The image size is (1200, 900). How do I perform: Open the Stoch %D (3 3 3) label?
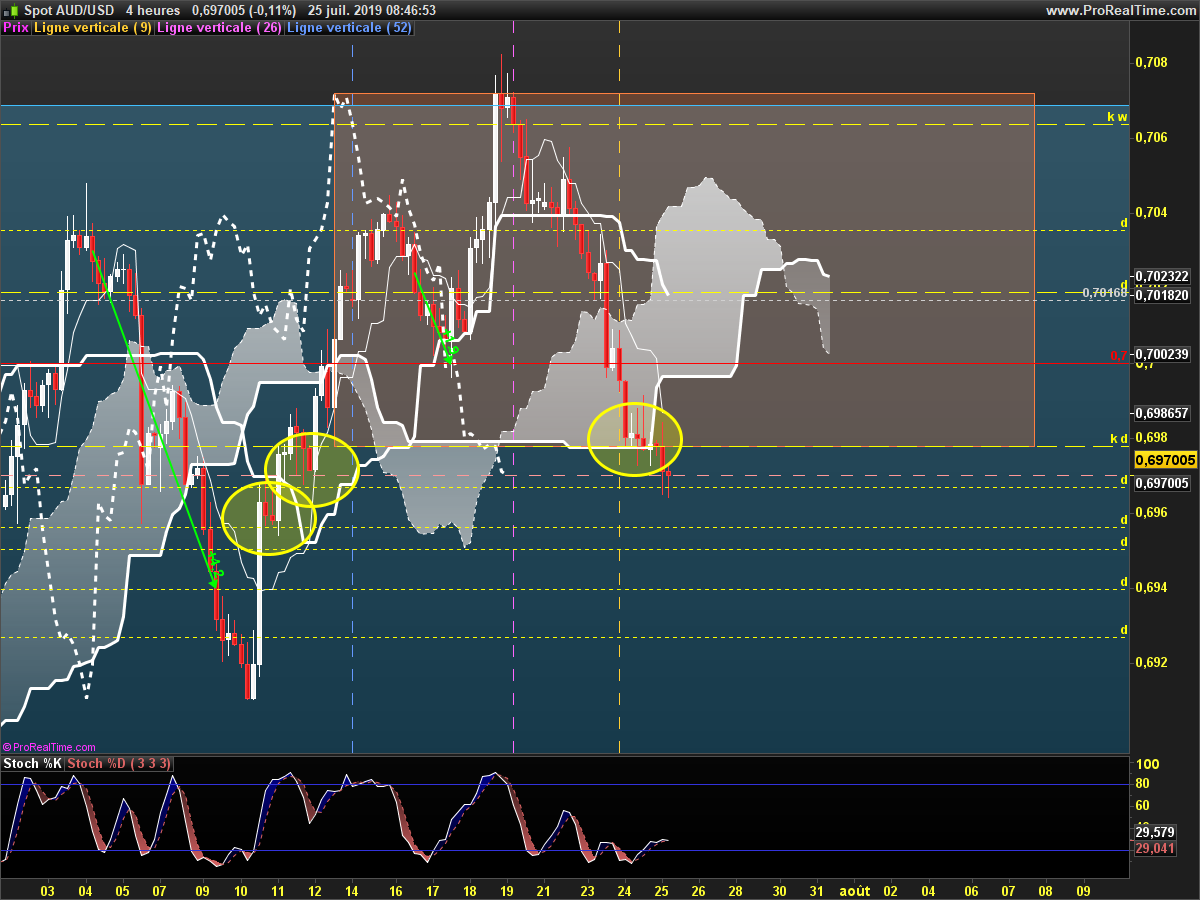[119, 764]
